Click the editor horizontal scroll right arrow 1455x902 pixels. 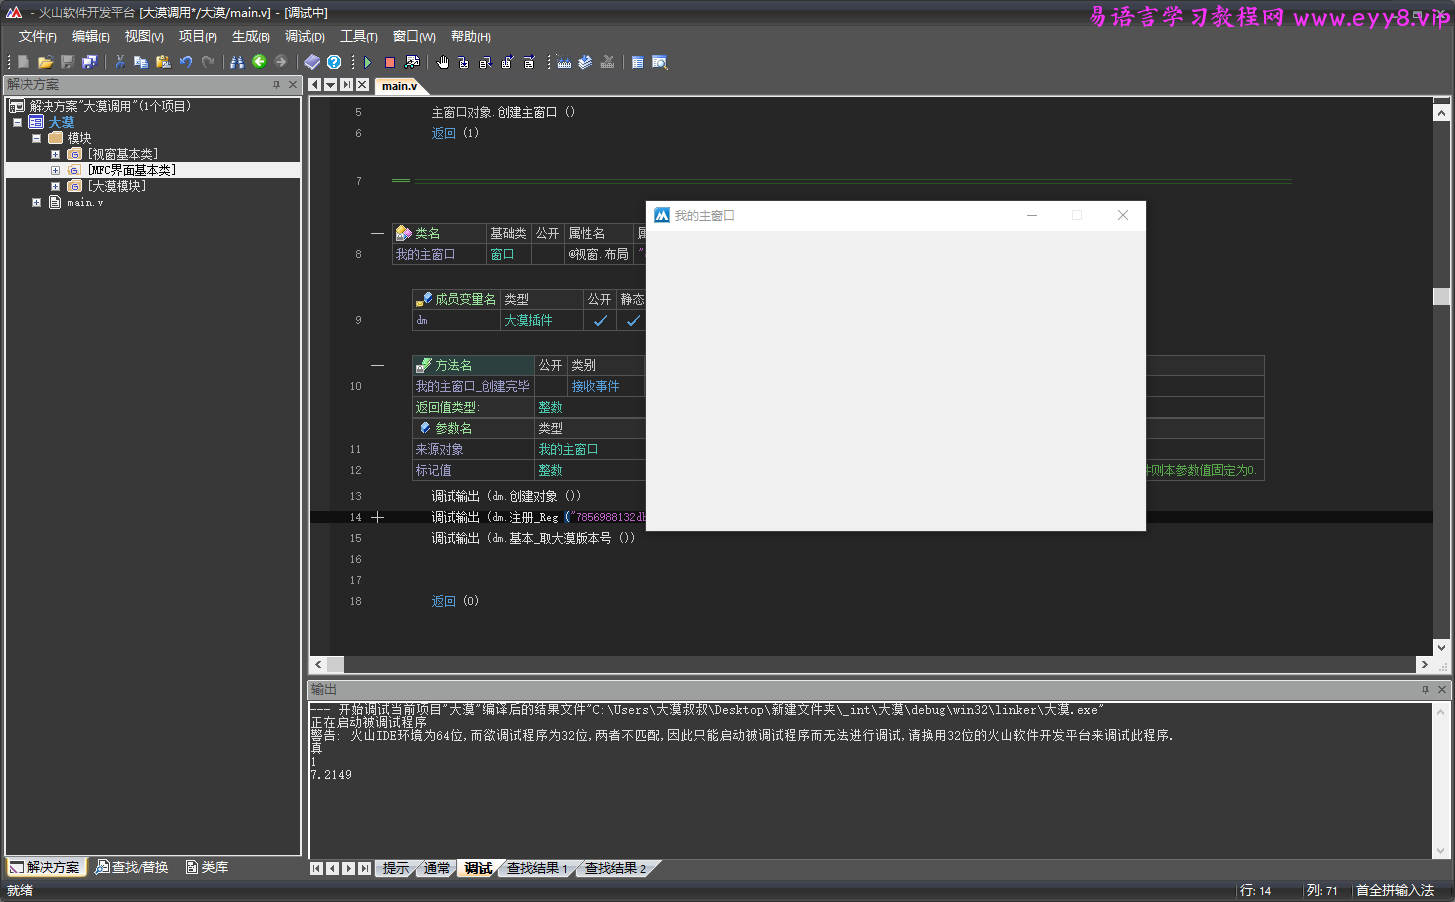click(1424, 664)
